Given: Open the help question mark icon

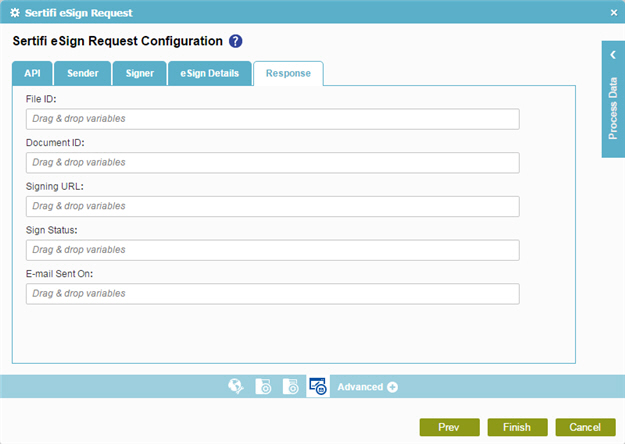Looking at the screenshot, I should [235, 41].
